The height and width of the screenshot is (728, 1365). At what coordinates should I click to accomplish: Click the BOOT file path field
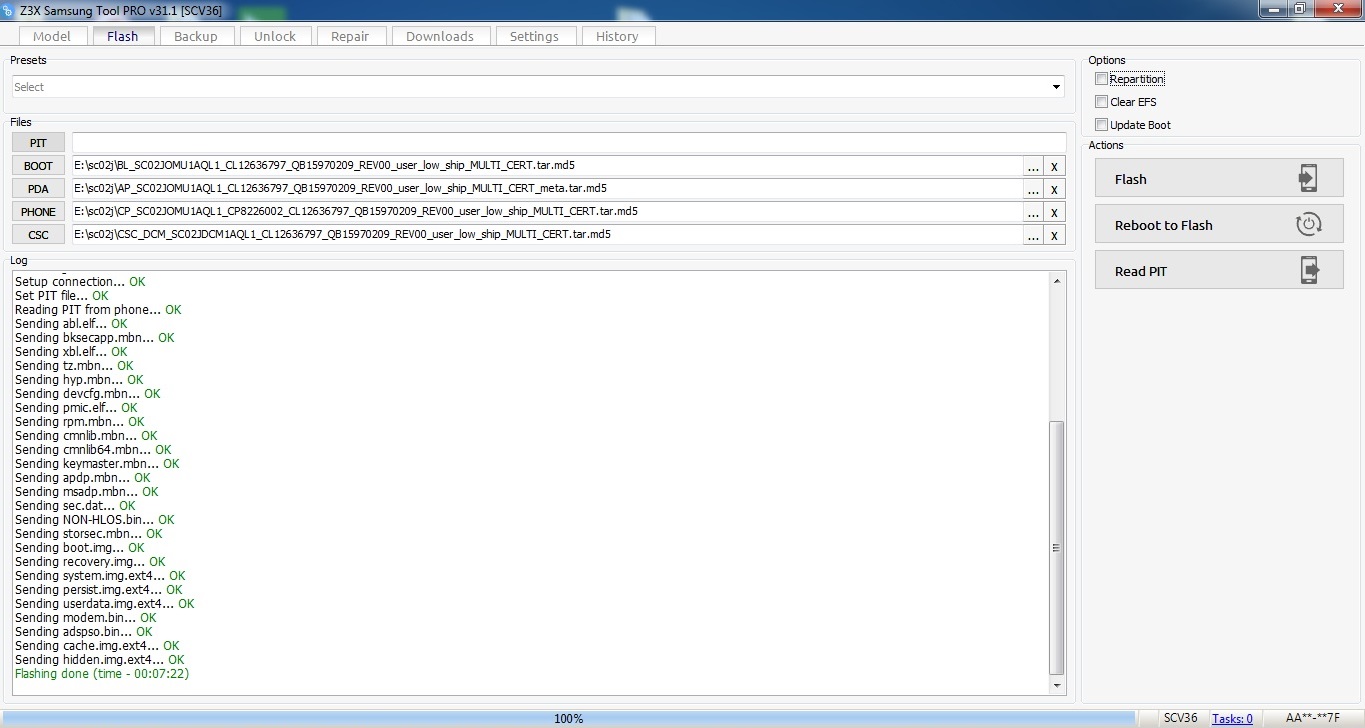(x=547, y=166)
